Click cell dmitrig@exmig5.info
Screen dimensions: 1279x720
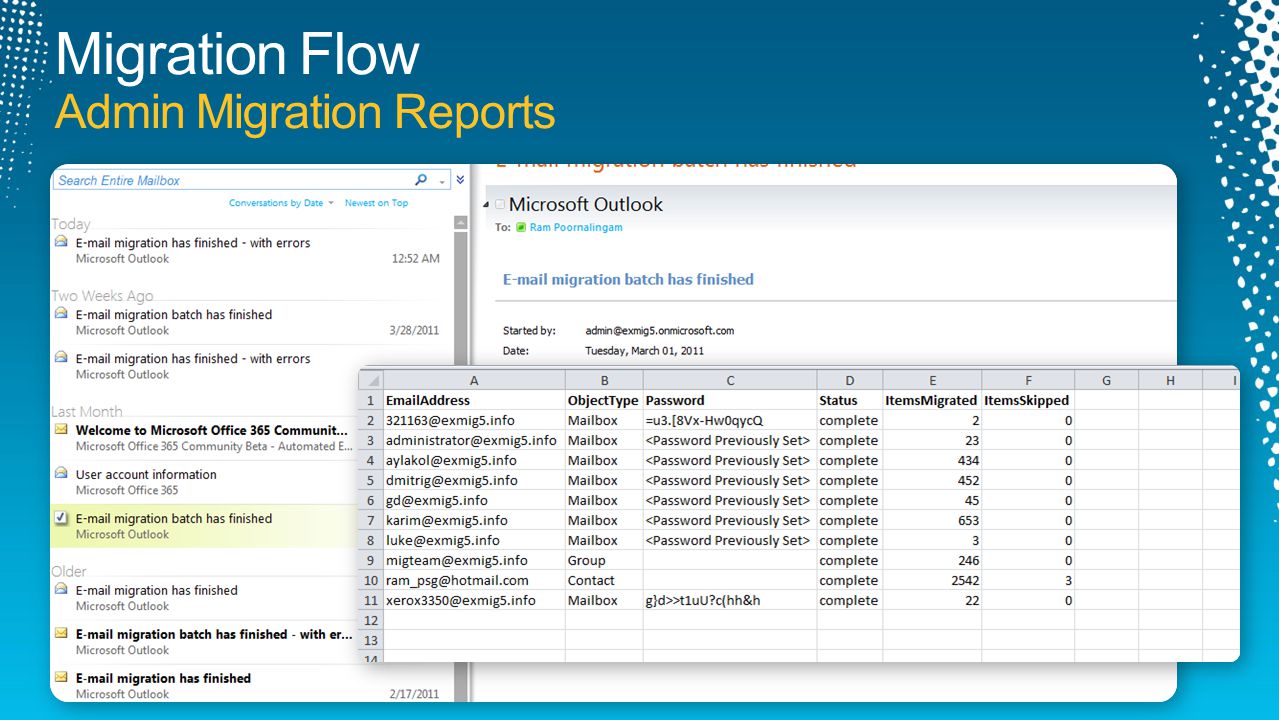[x=474, y=480]
